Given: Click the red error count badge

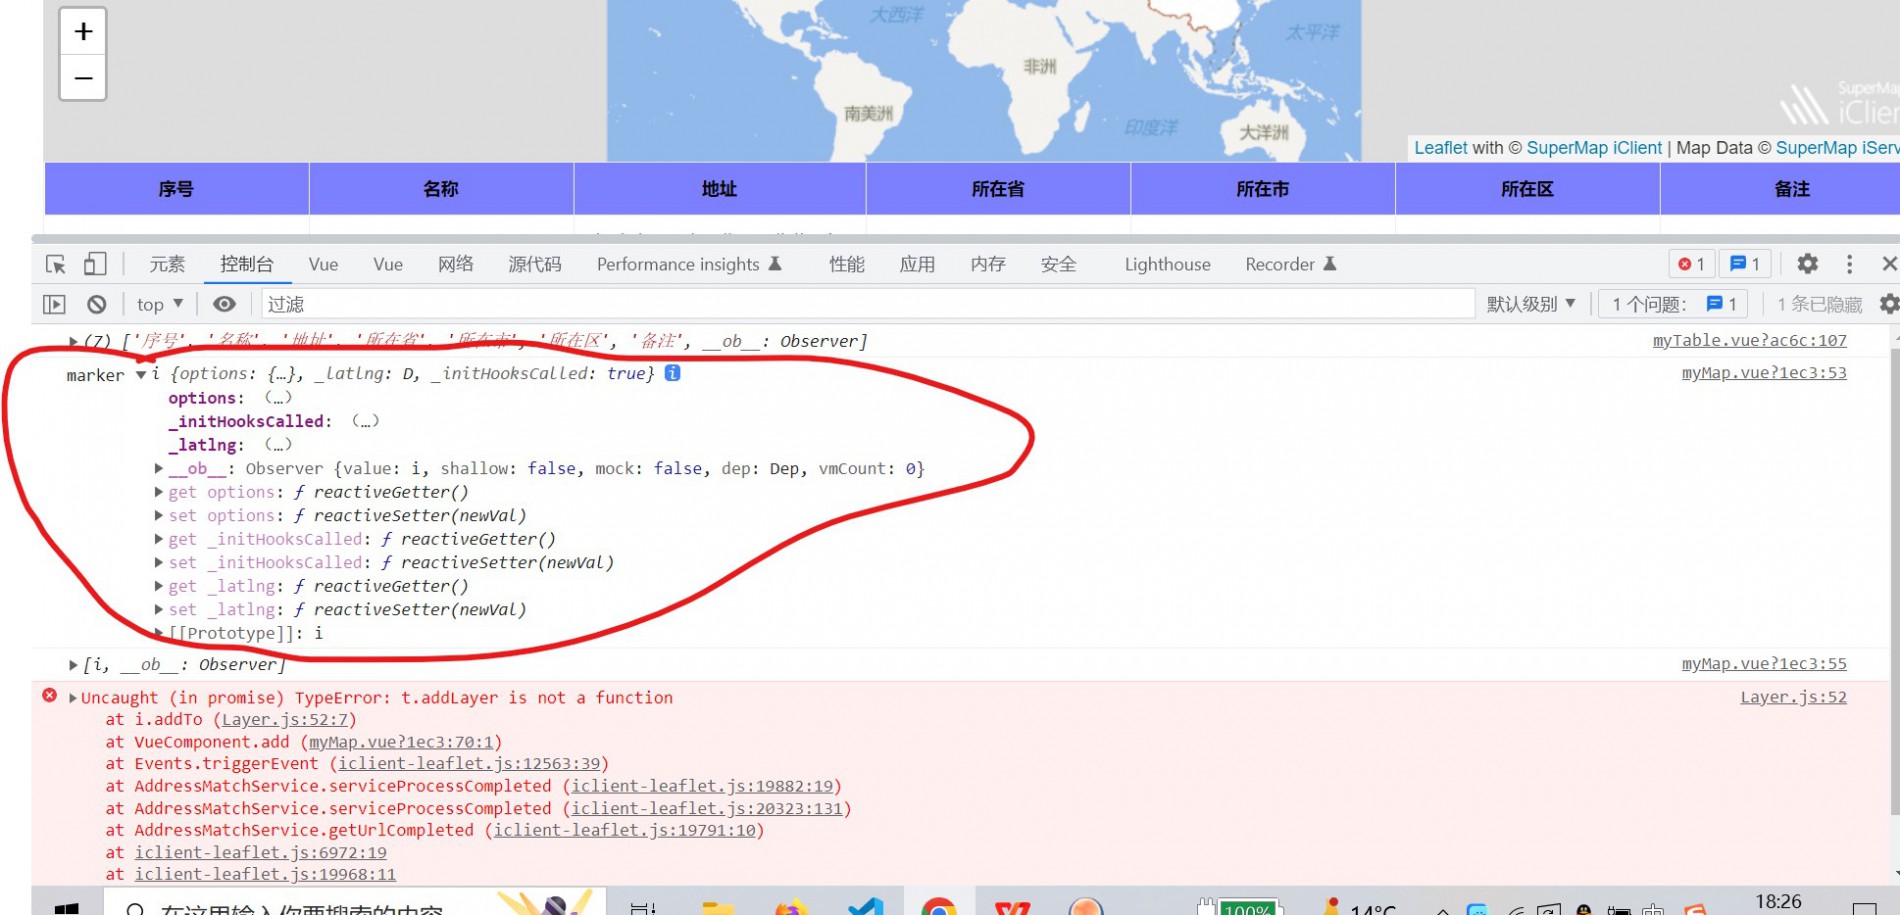Looking at the screenshot, I should (1691, 264).
